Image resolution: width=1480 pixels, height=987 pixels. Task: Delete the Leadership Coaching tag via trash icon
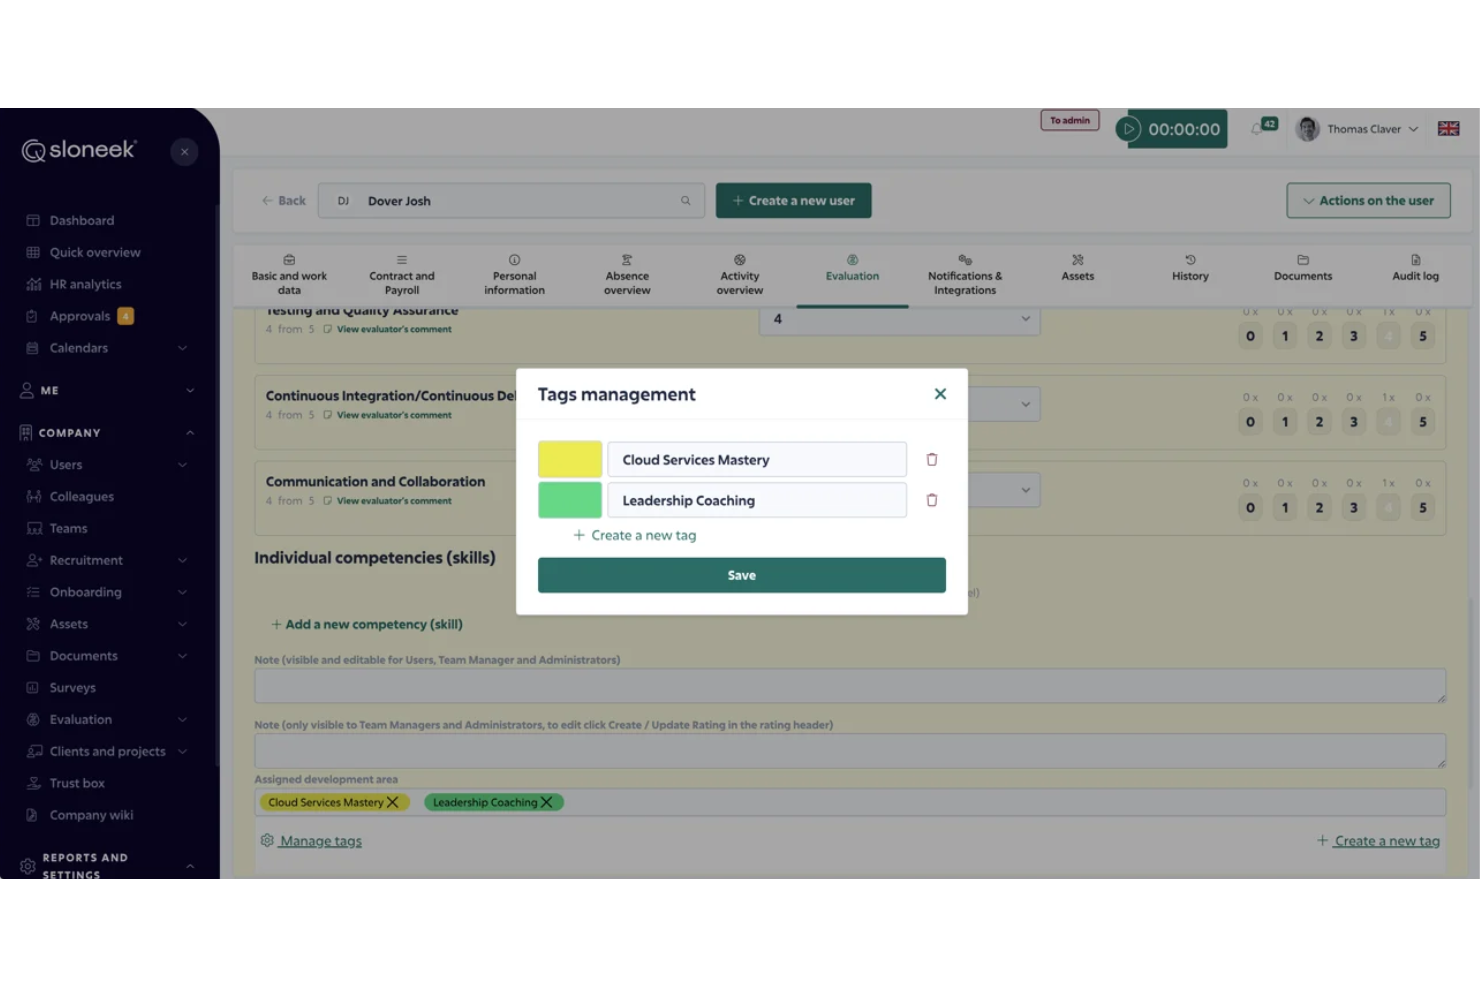tap(931, 499)
